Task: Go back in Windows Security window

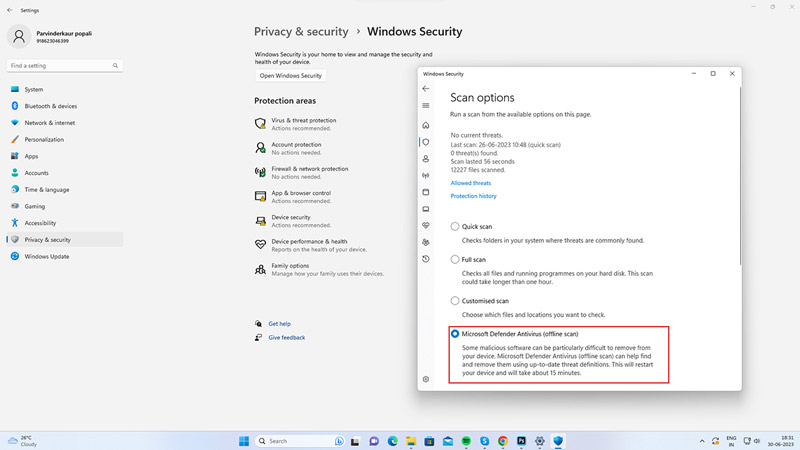Action: pyautogui.click(x=426, y=89)
